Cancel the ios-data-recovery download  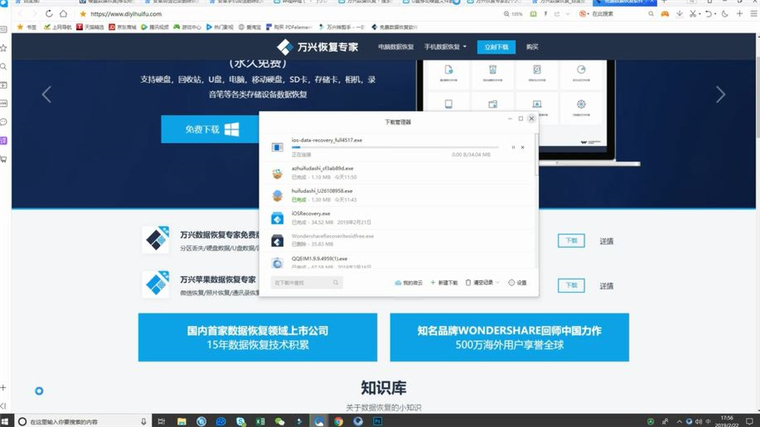pyautogui.click(x=522, y=147)
